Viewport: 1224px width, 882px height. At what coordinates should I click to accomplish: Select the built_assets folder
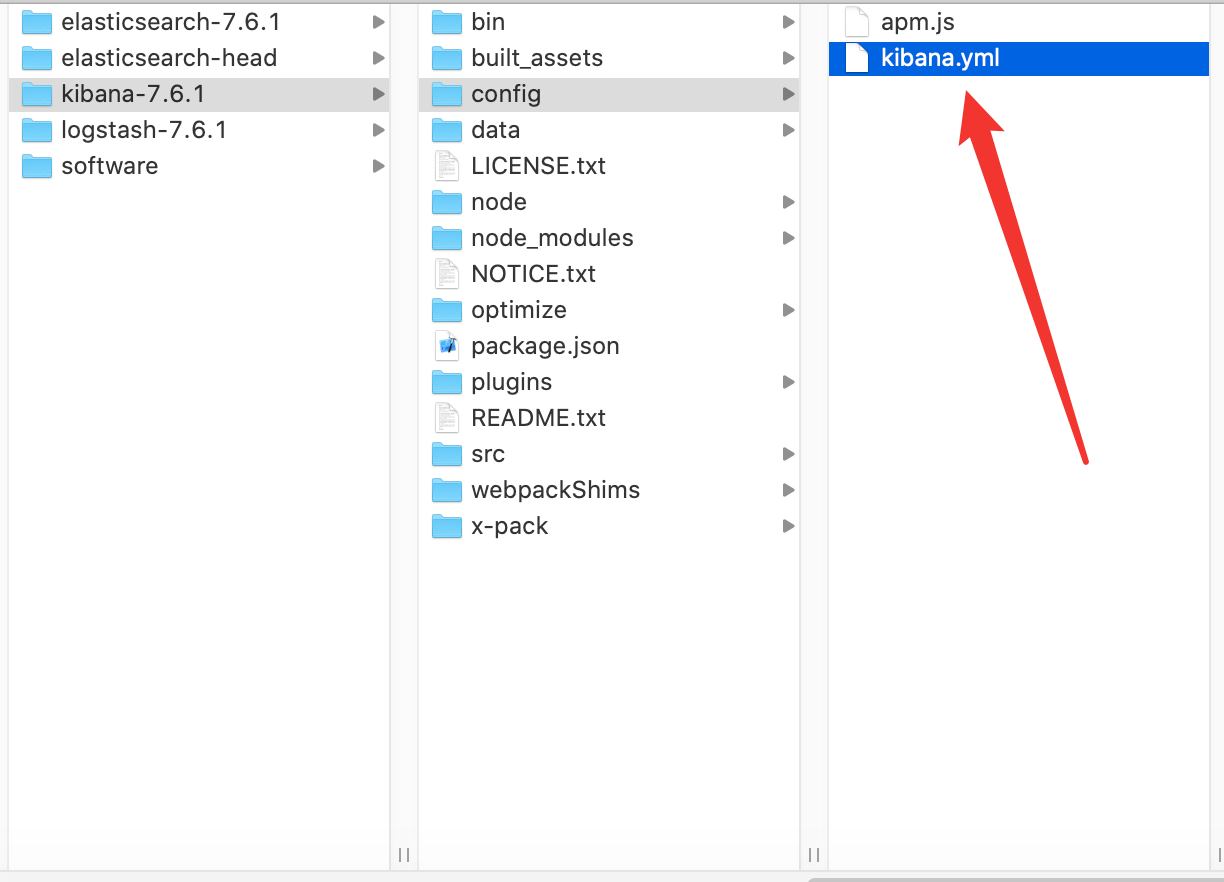coord(537,58)
